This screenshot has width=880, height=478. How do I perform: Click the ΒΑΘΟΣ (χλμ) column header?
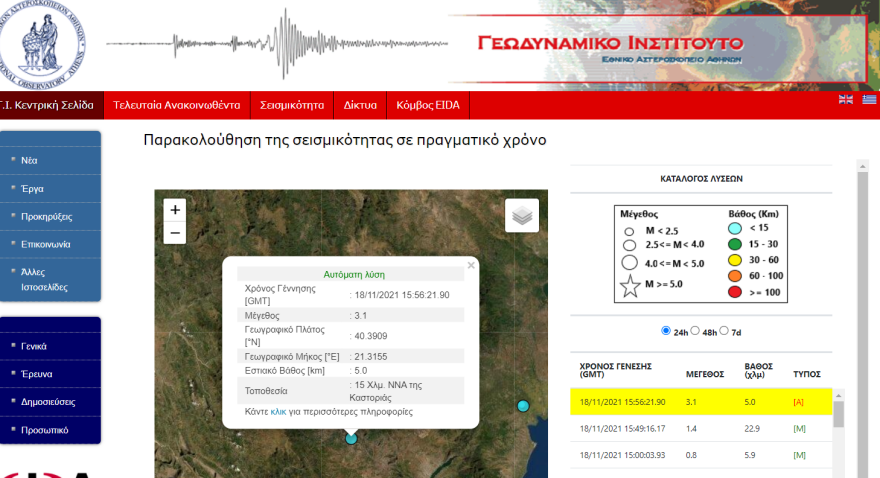point(759,370)
